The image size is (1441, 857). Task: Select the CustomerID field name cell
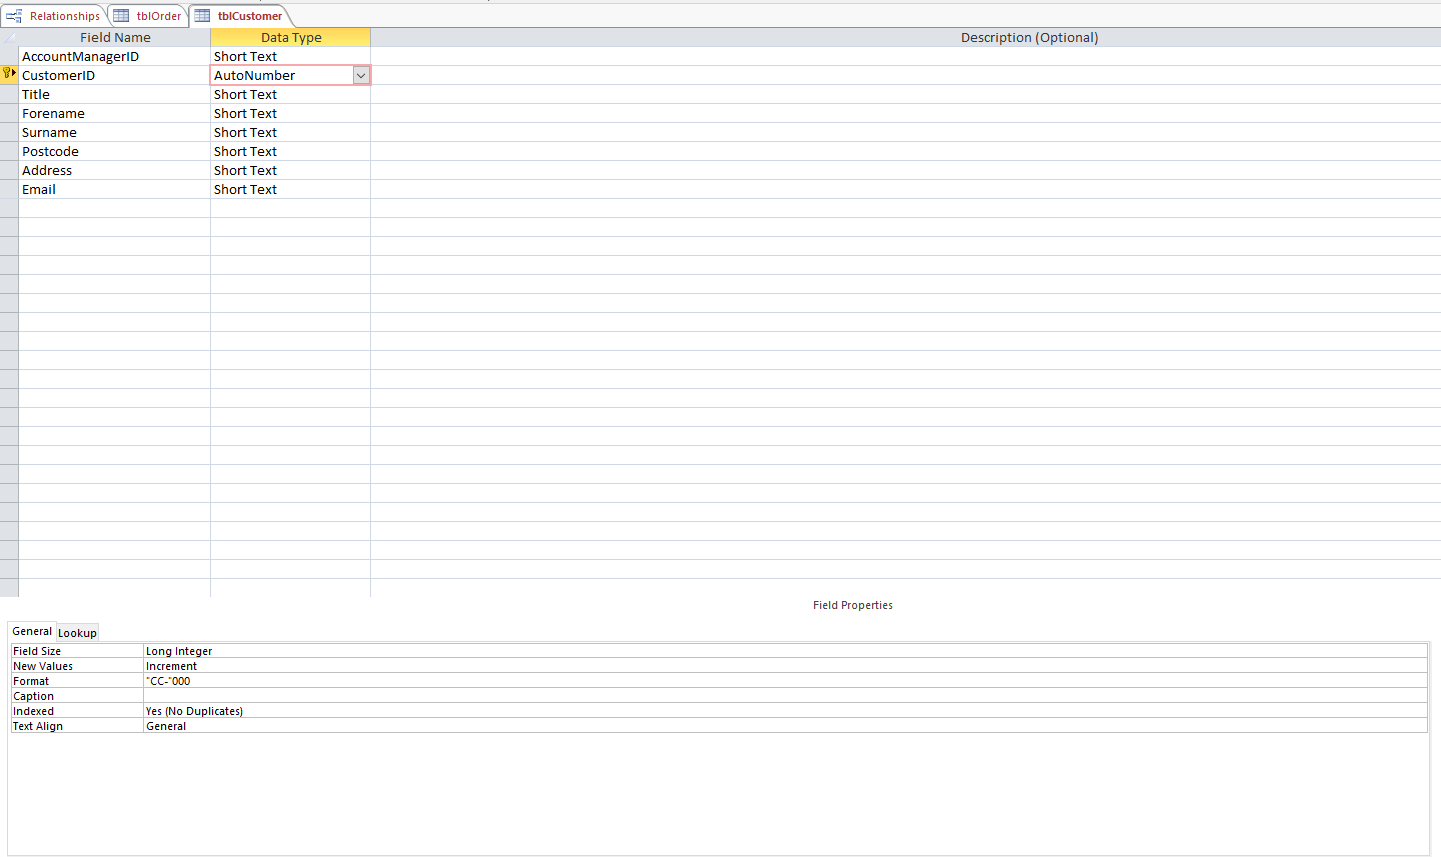115,75
